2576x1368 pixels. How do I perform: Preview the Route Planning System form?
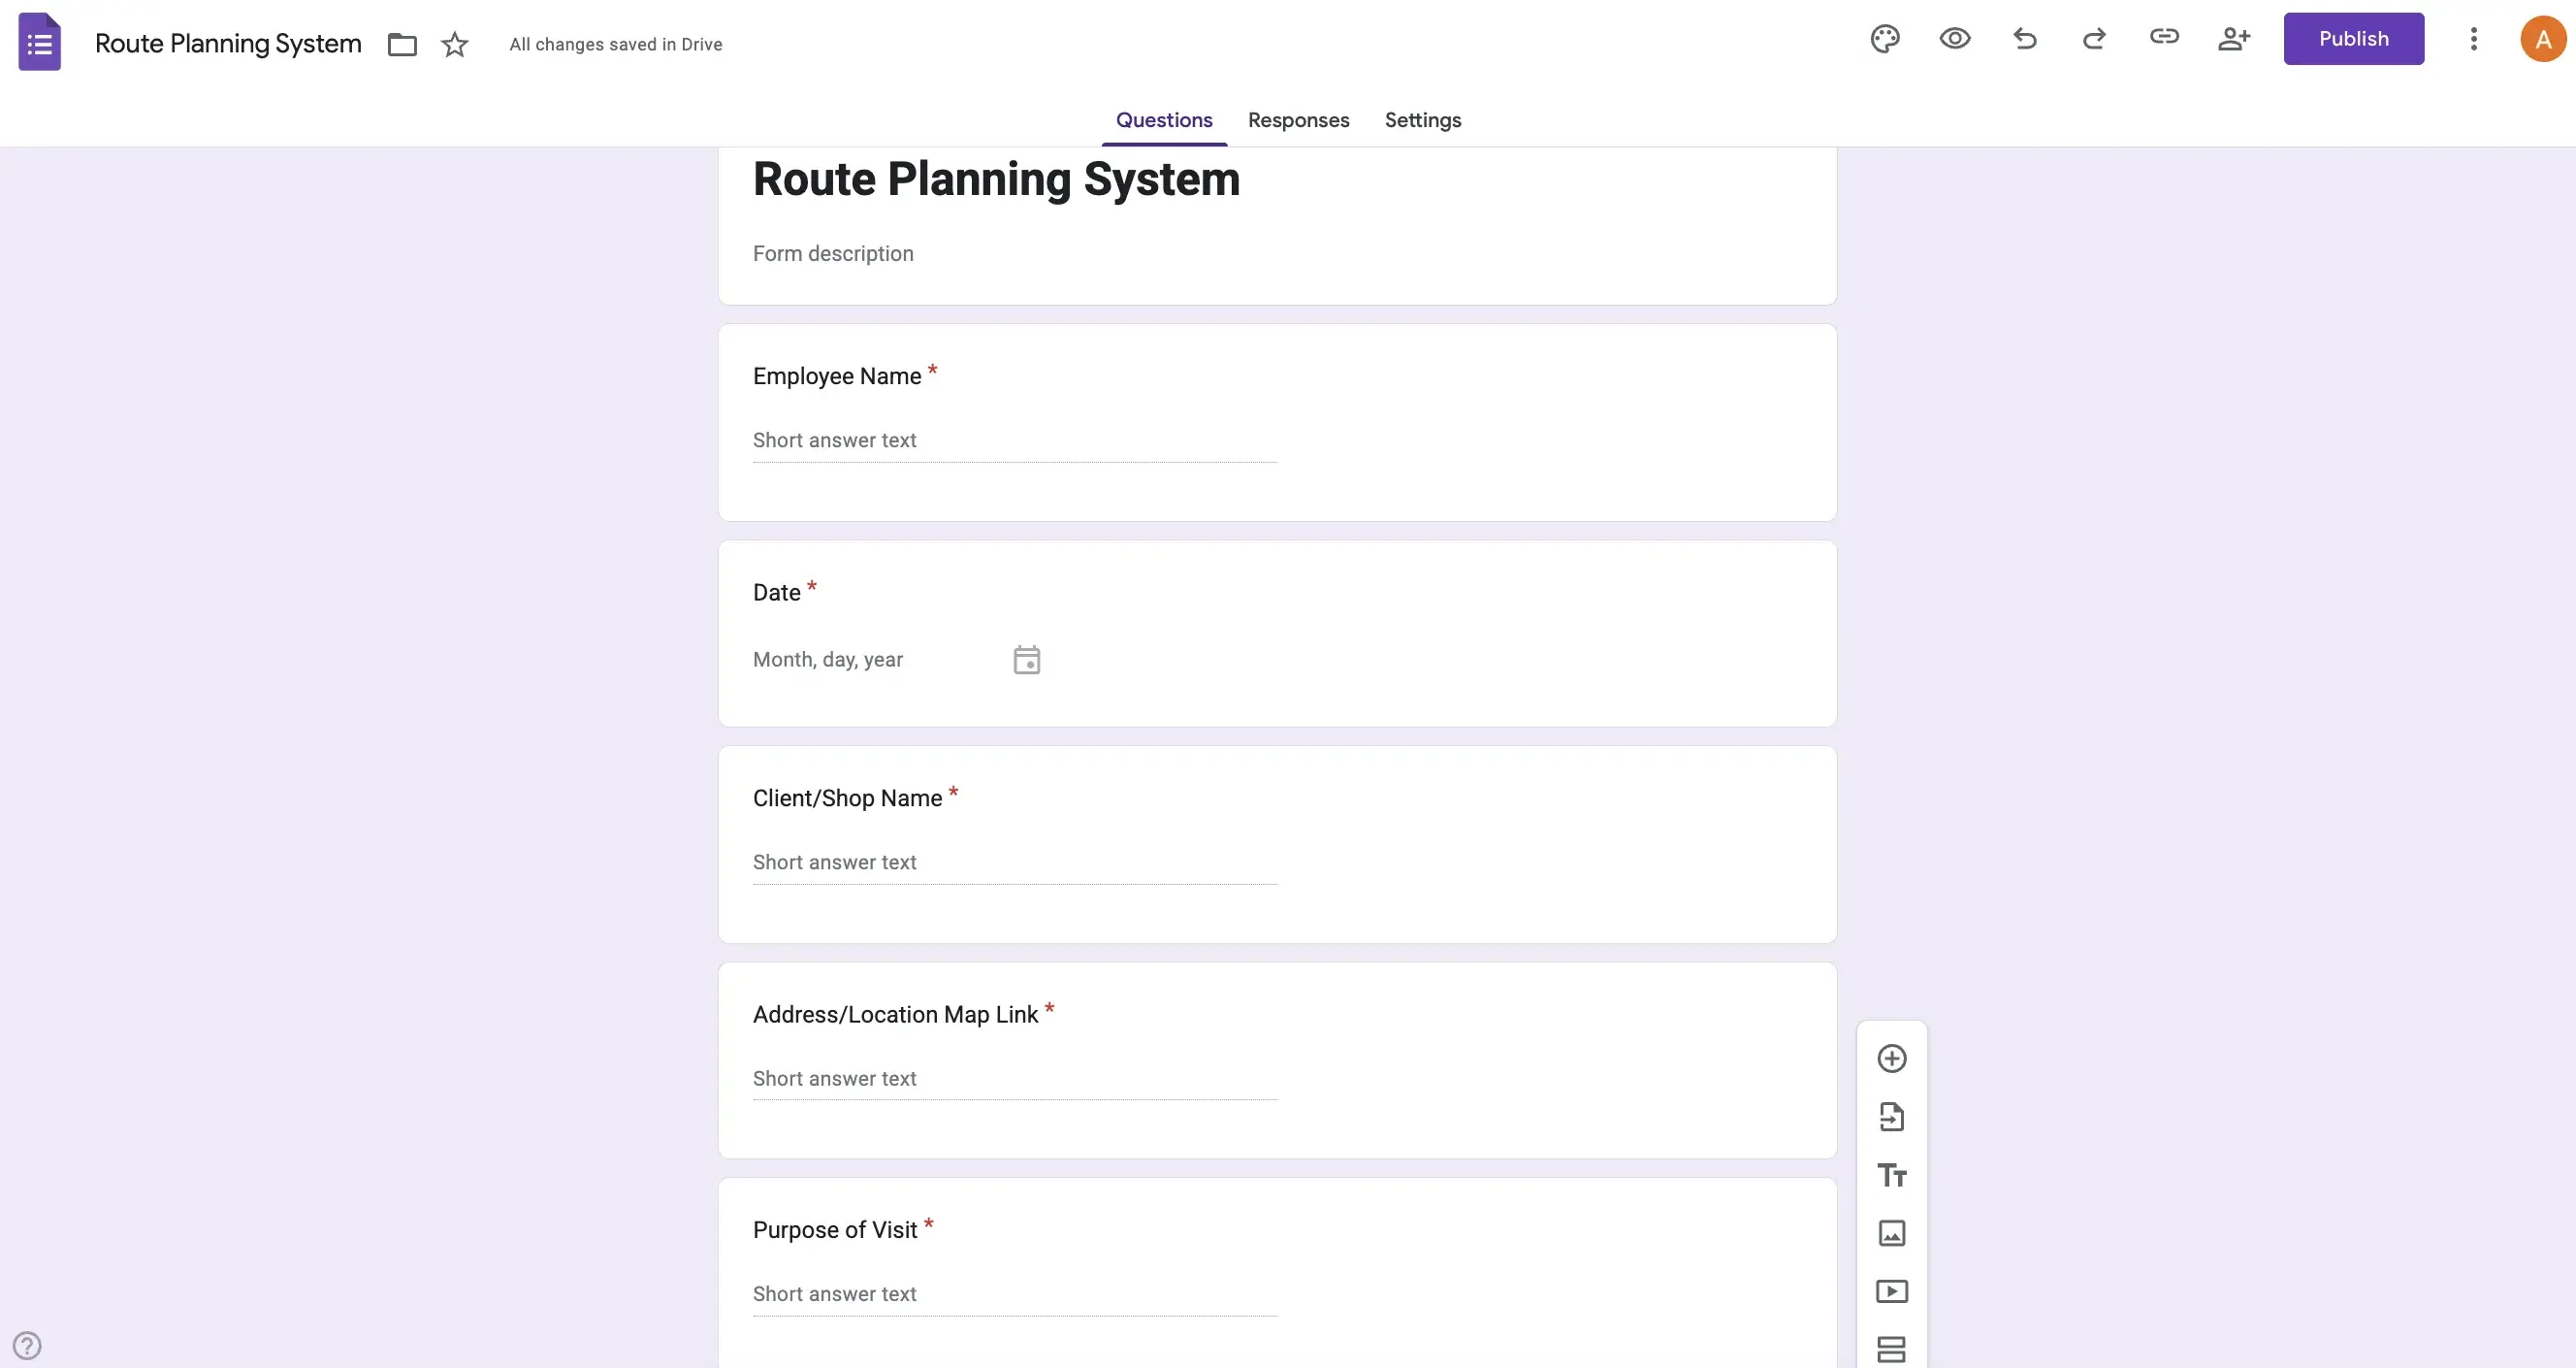click(x=1955, y=39)
